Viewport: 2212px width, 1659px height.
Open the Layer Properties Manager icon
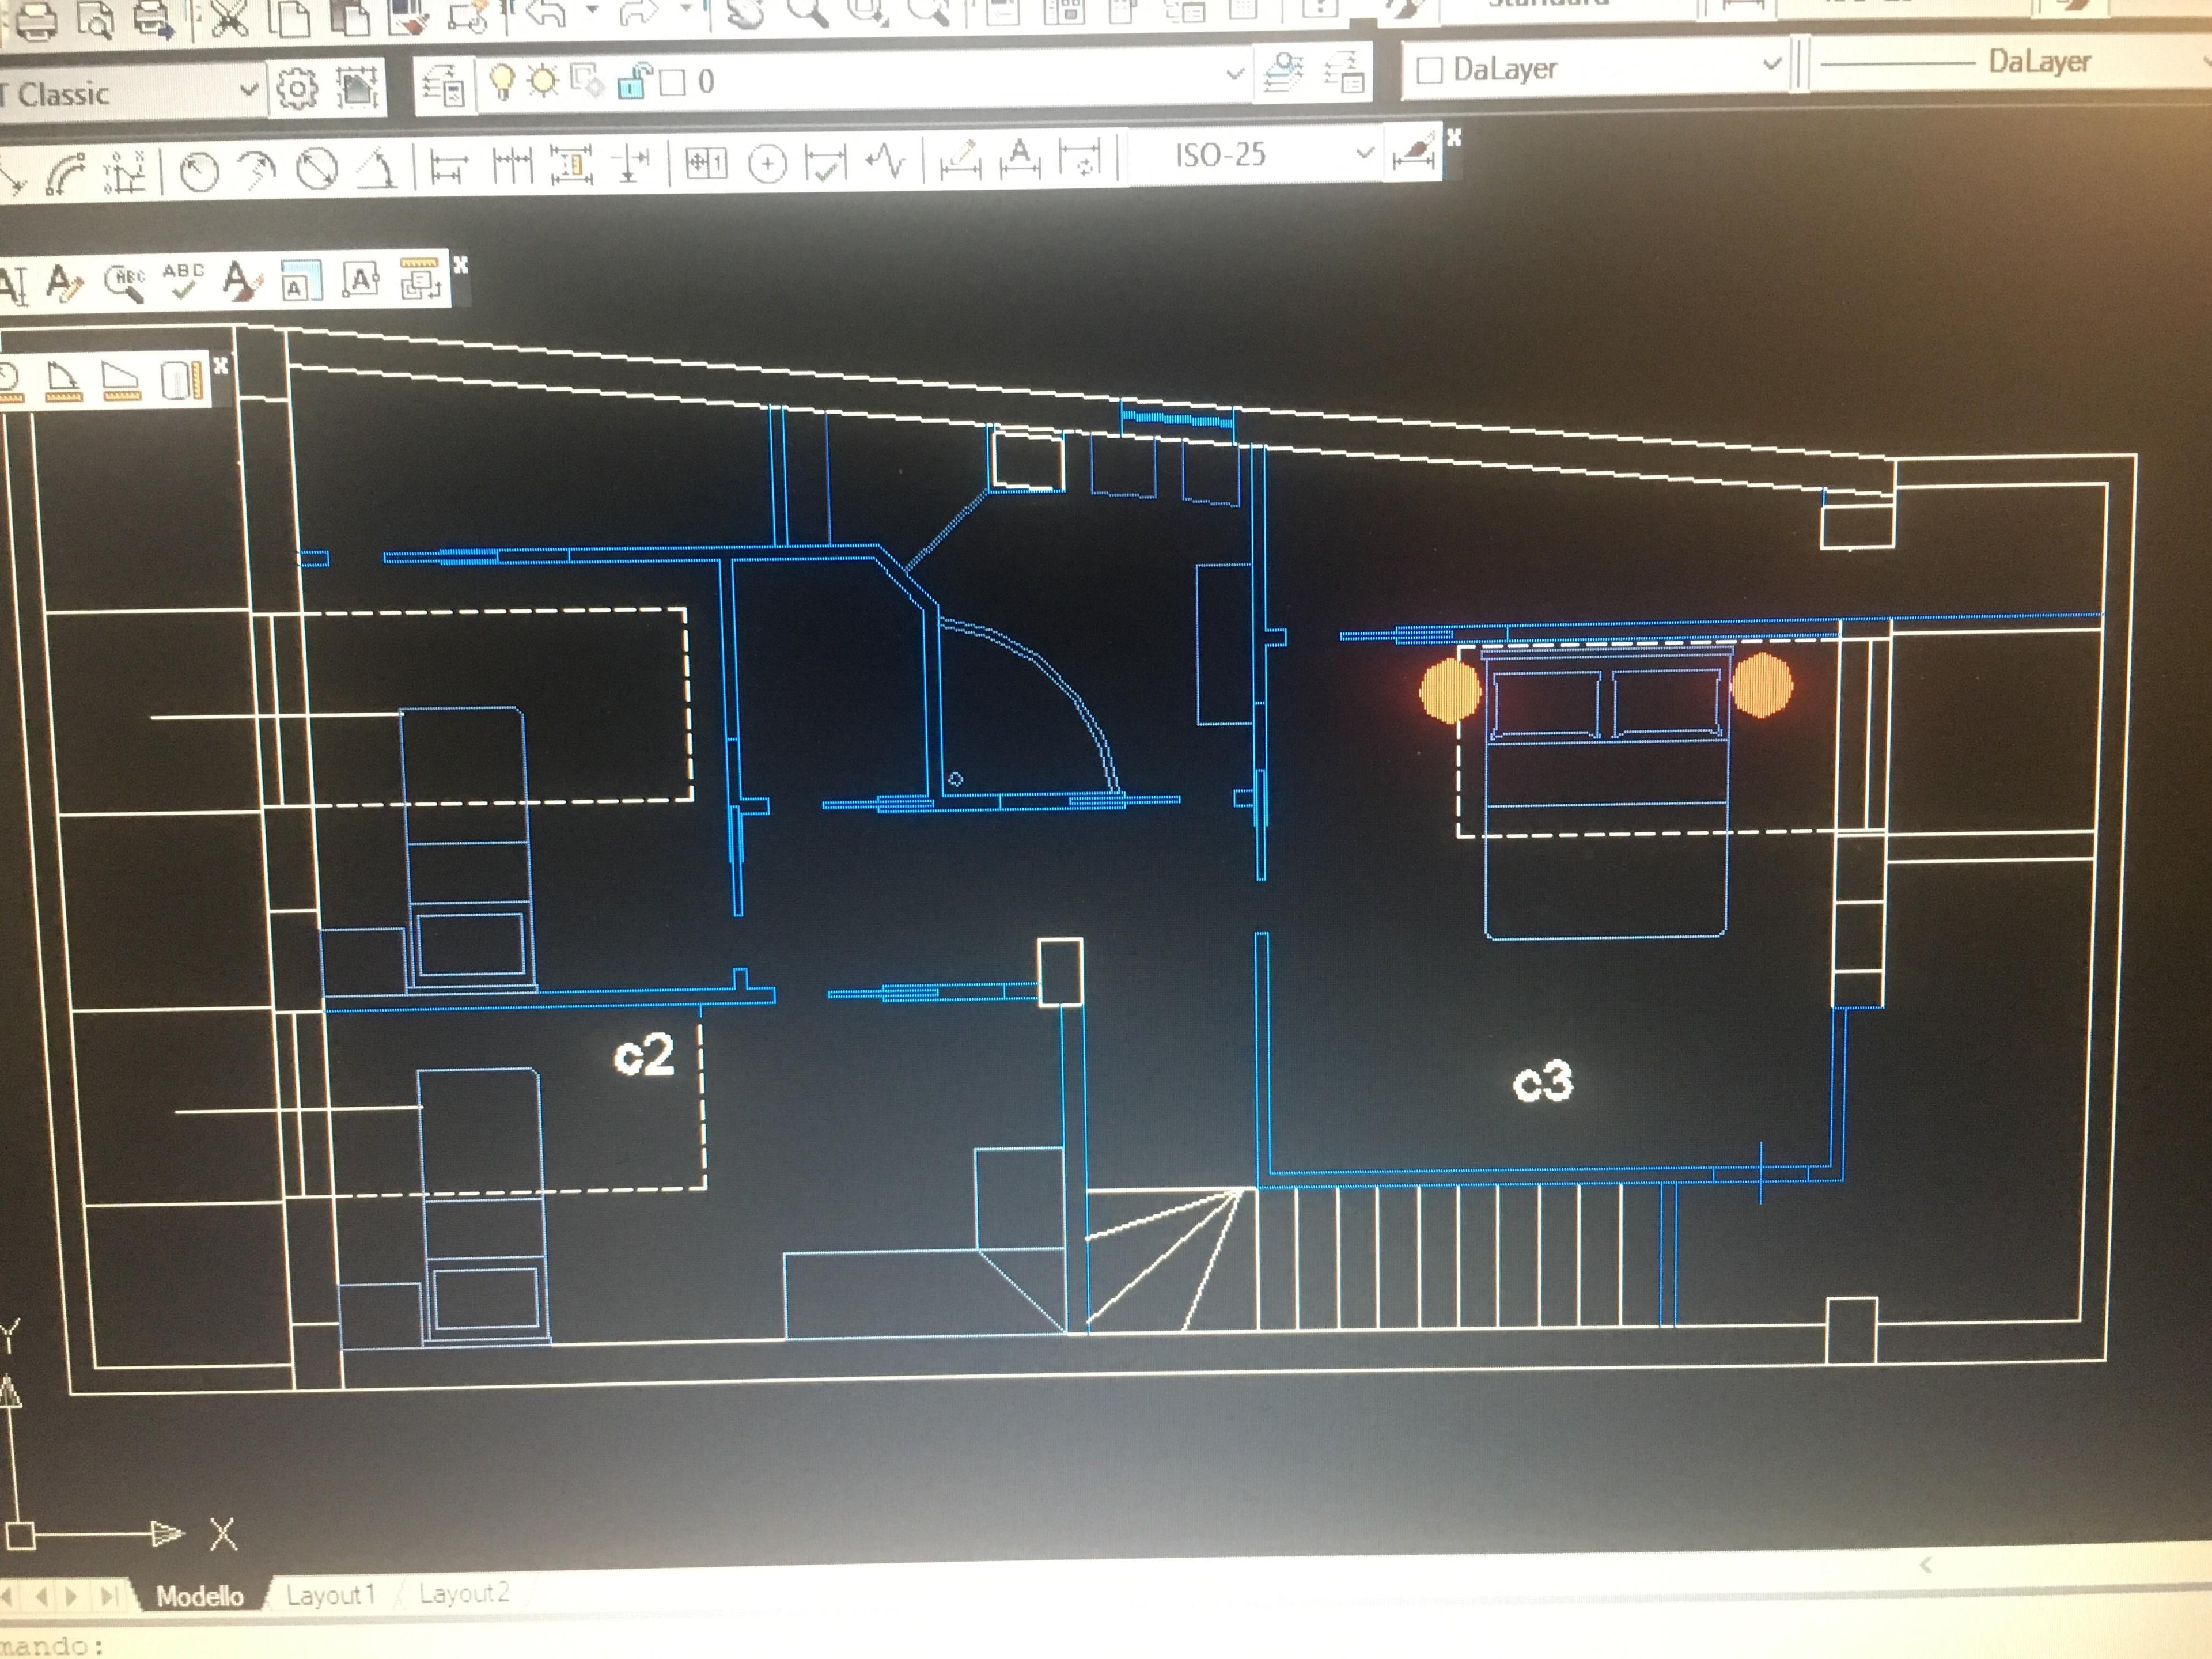443,85
